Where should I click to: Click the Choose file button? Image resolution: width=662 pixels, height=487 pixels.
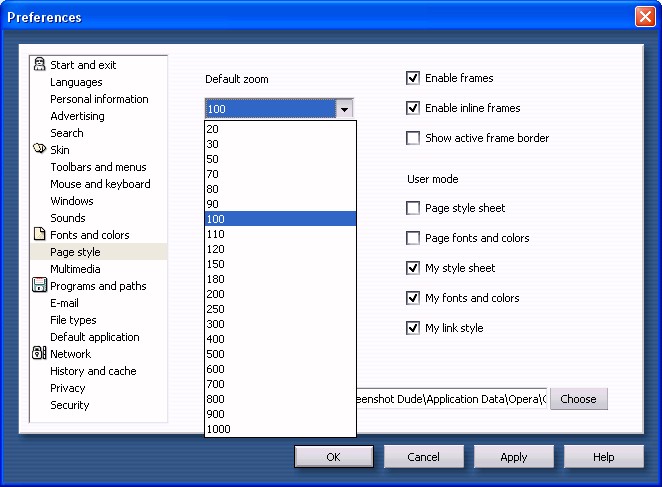tap(578, 399)
